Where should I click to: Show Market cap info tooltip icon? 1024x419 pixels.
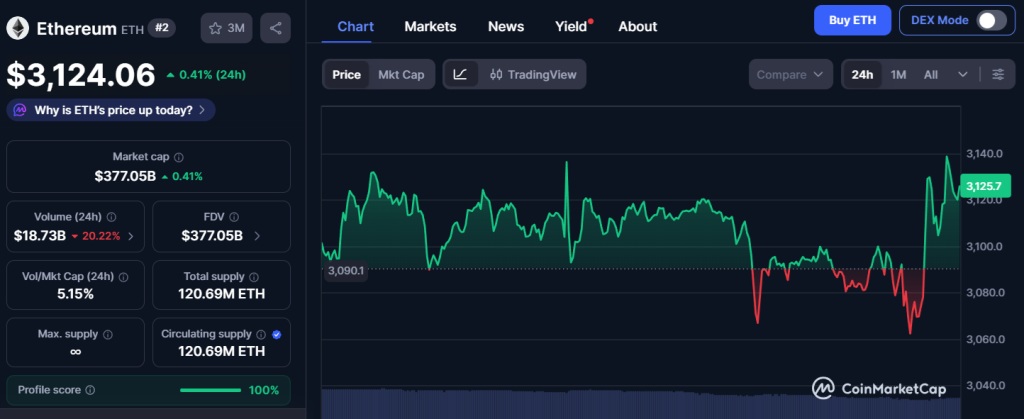tap(179, 157)
